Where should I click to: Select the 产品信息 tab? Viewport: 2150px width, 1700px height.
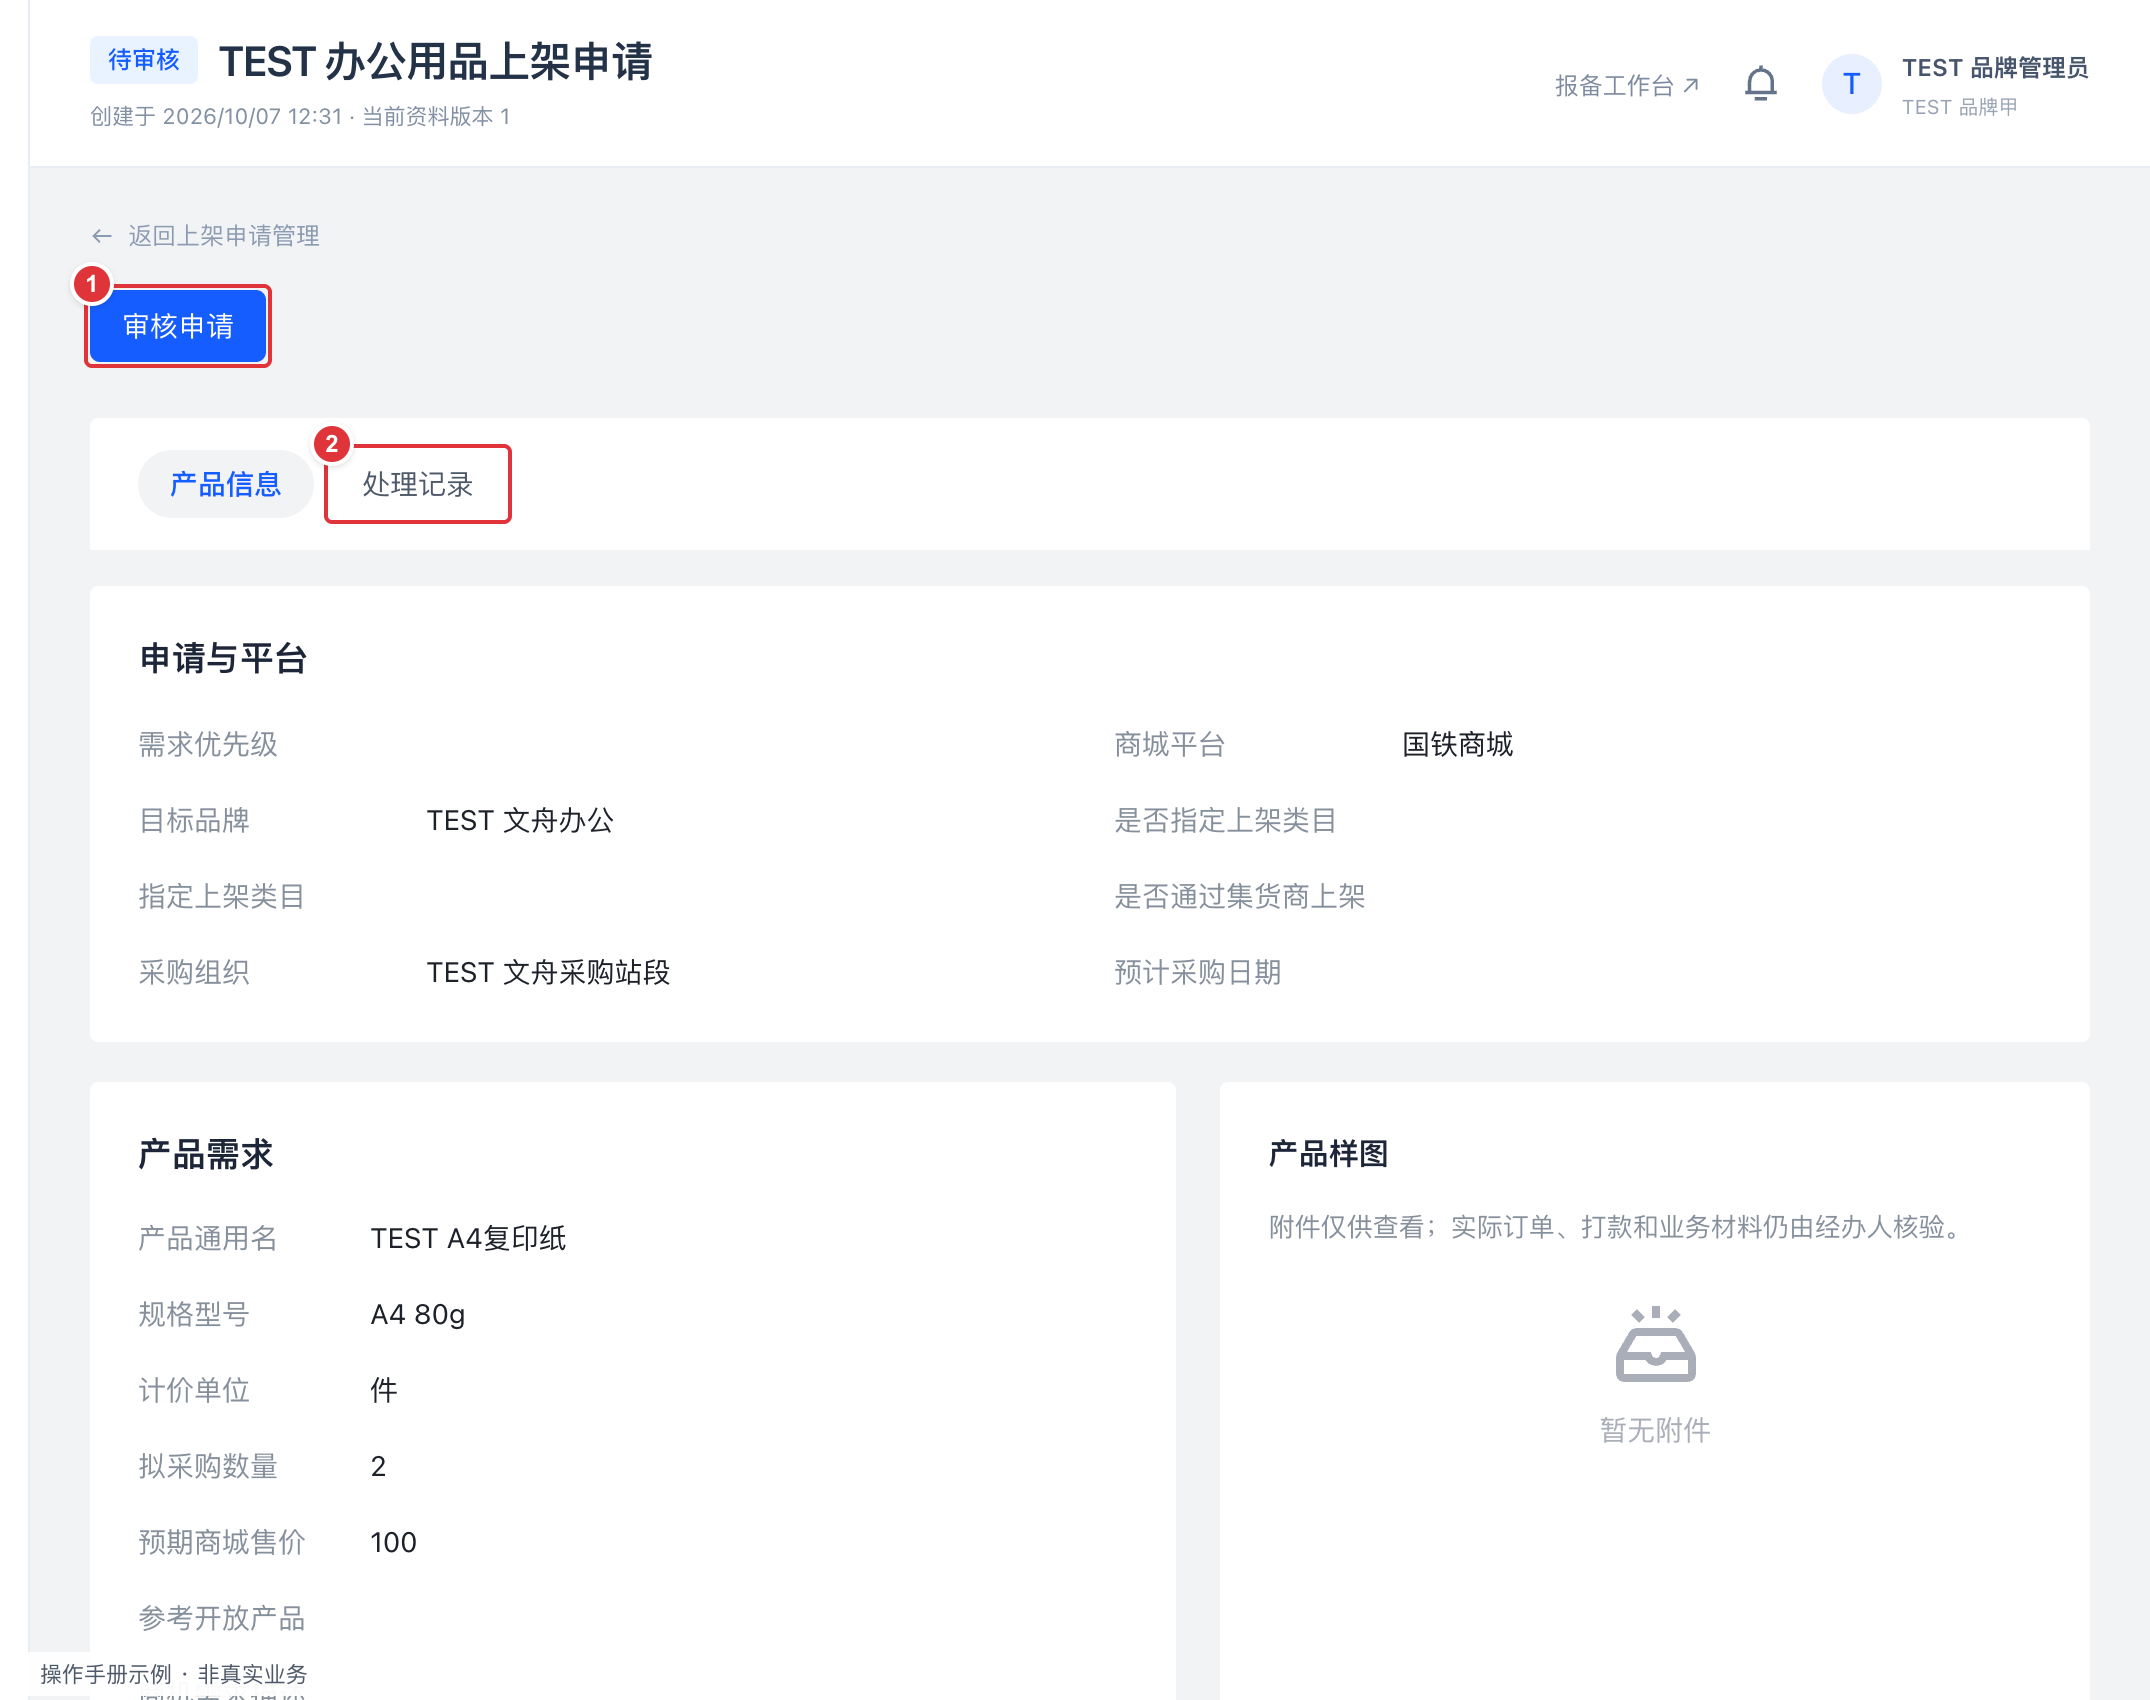click(x=225, y=484)
